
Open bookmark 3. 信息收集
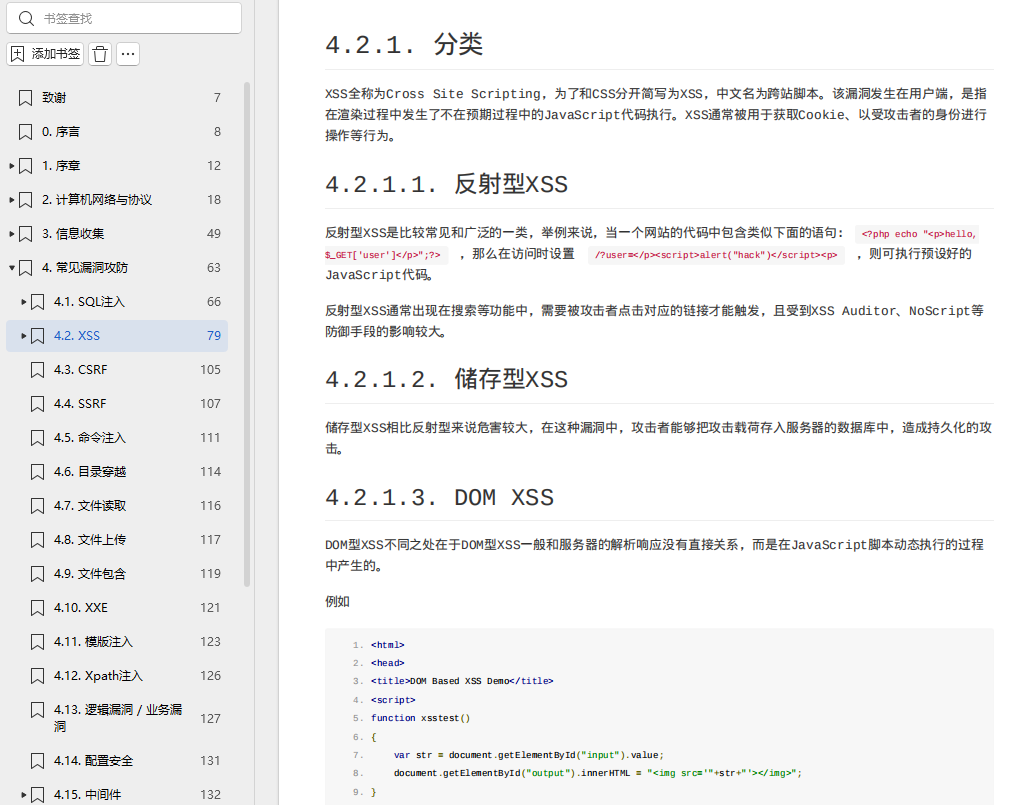click(73, 234)
